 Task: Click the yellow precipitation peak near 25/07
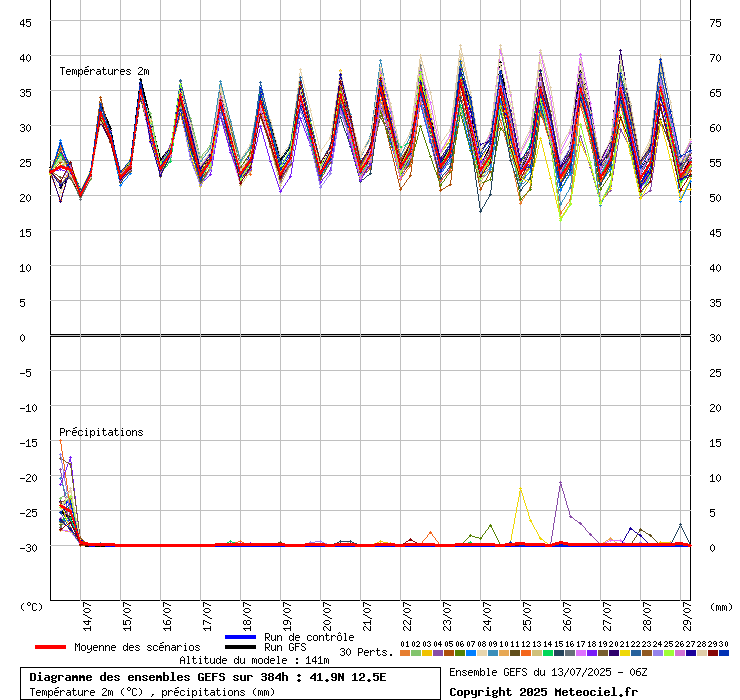click(x=521, y=489)
